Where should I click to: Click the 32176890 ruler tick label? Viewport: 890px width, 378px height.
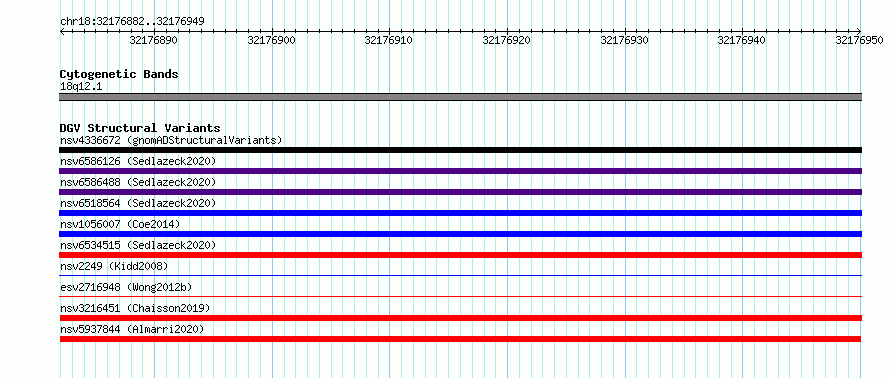coord(153,40)
